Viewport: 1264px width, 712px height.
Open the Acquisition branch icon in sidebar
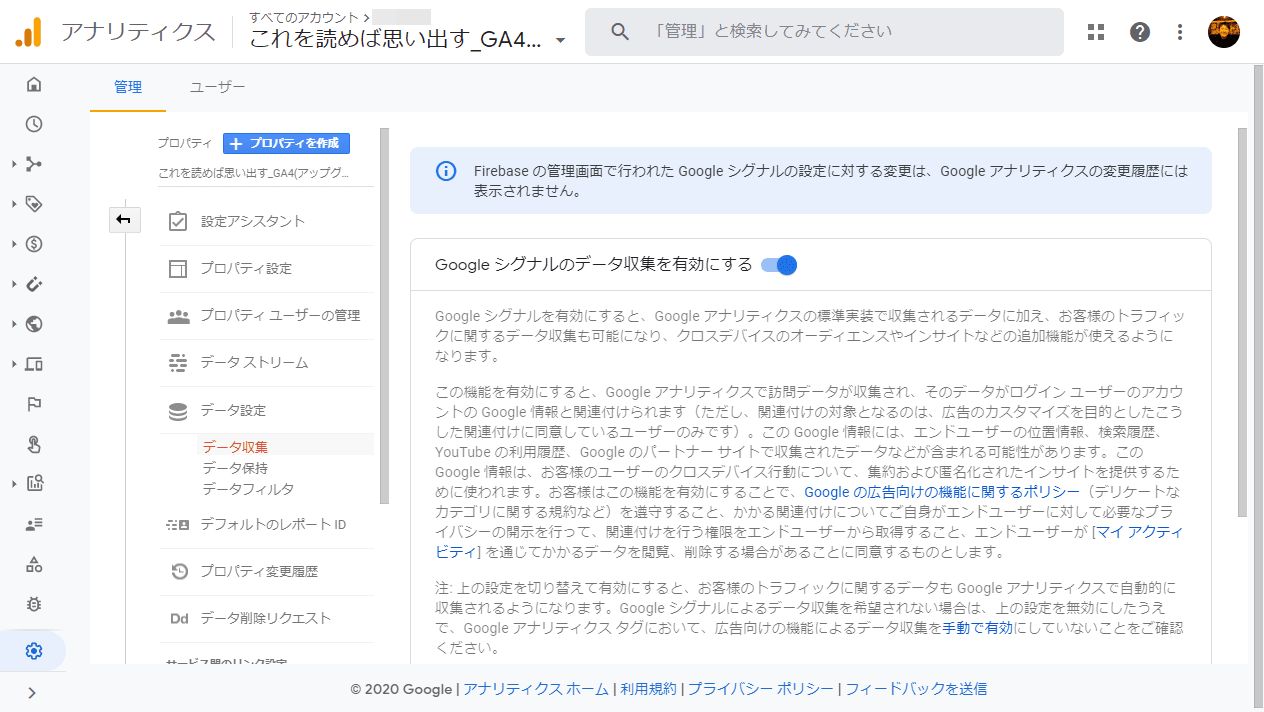(34, 164)
